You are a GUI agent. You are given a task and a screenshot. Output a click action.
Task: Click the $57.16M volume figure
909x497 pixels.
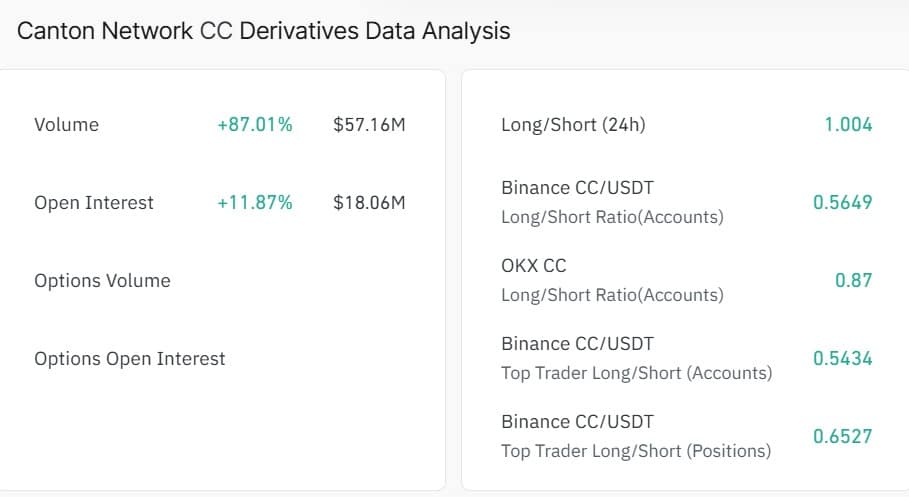coord(369,125)
